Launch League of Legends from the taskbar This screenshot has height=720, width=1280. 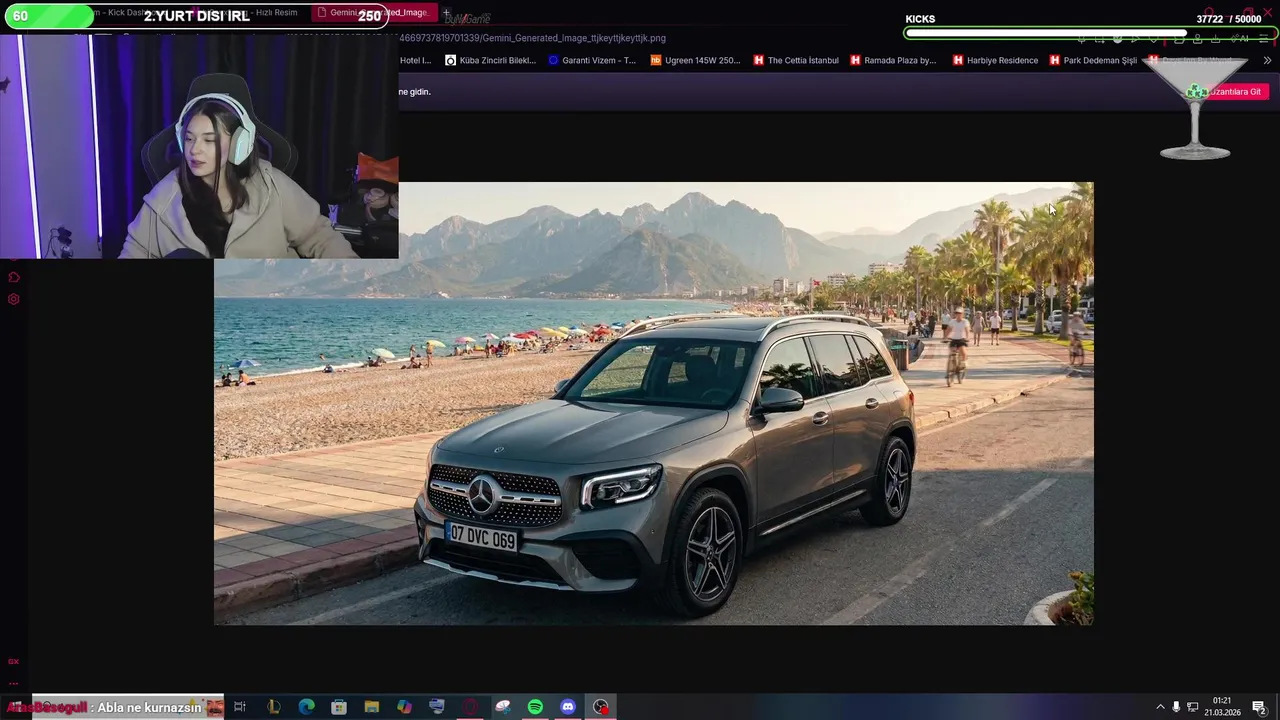click(273, 707)
